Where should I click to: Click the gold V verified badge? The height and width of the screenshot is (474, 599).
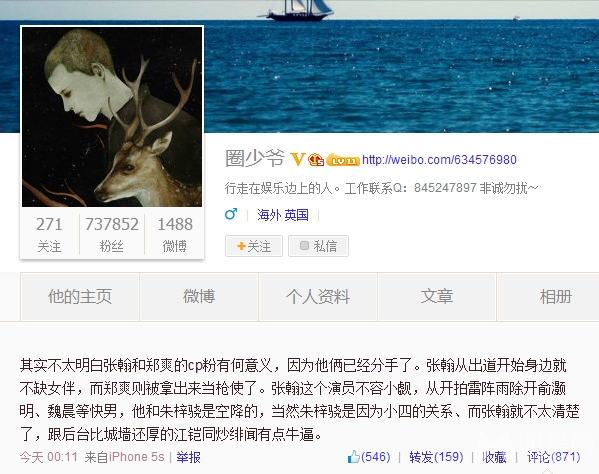click(298, 159)
